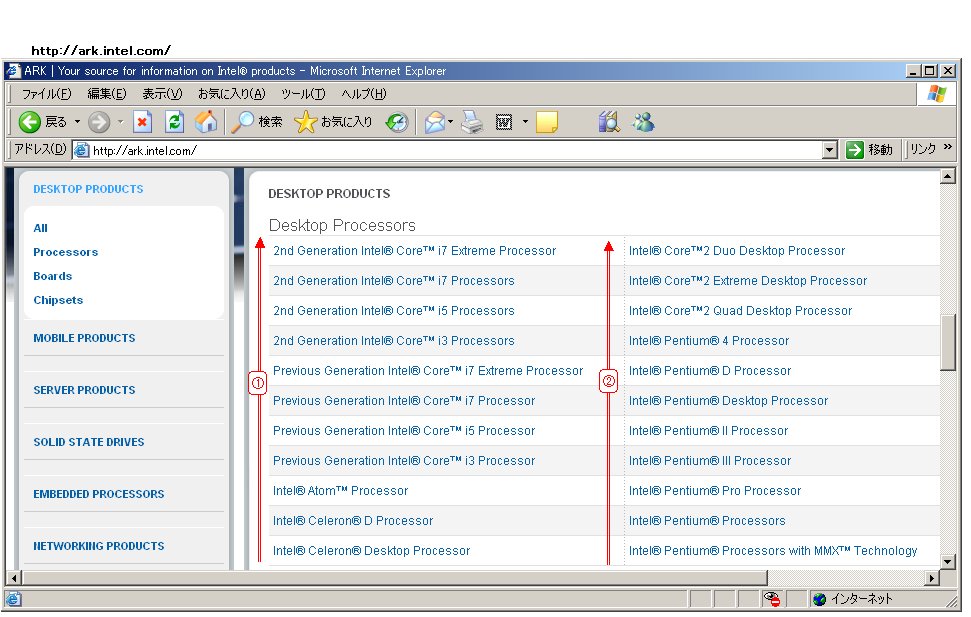The height and width of the screenshot is (617, 971).
Task: Open 2nd Generation Intel Core i7 Processors link
Action: [393, 281]
